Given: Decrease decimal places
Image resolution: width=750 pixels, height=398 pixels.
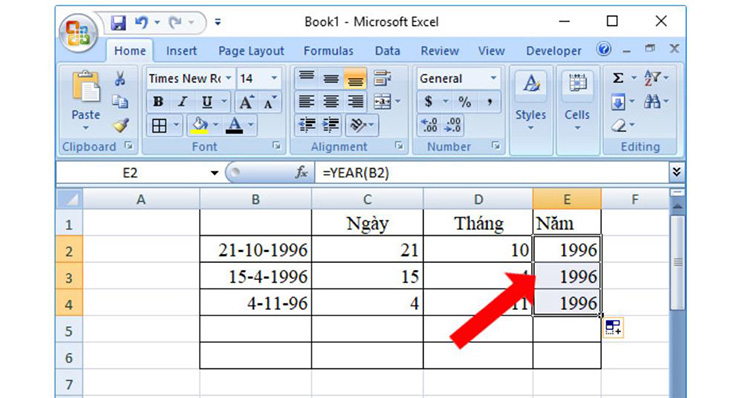Looking at the screenshot, I should [x=453, y=125].
